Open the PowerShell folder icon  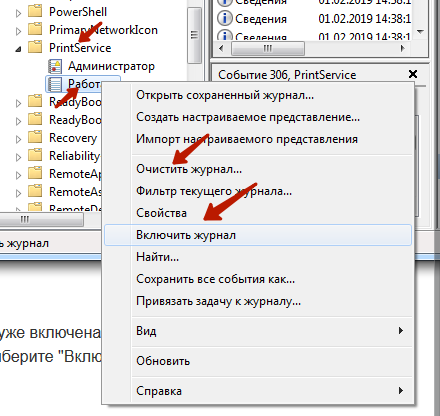[35, 11]
